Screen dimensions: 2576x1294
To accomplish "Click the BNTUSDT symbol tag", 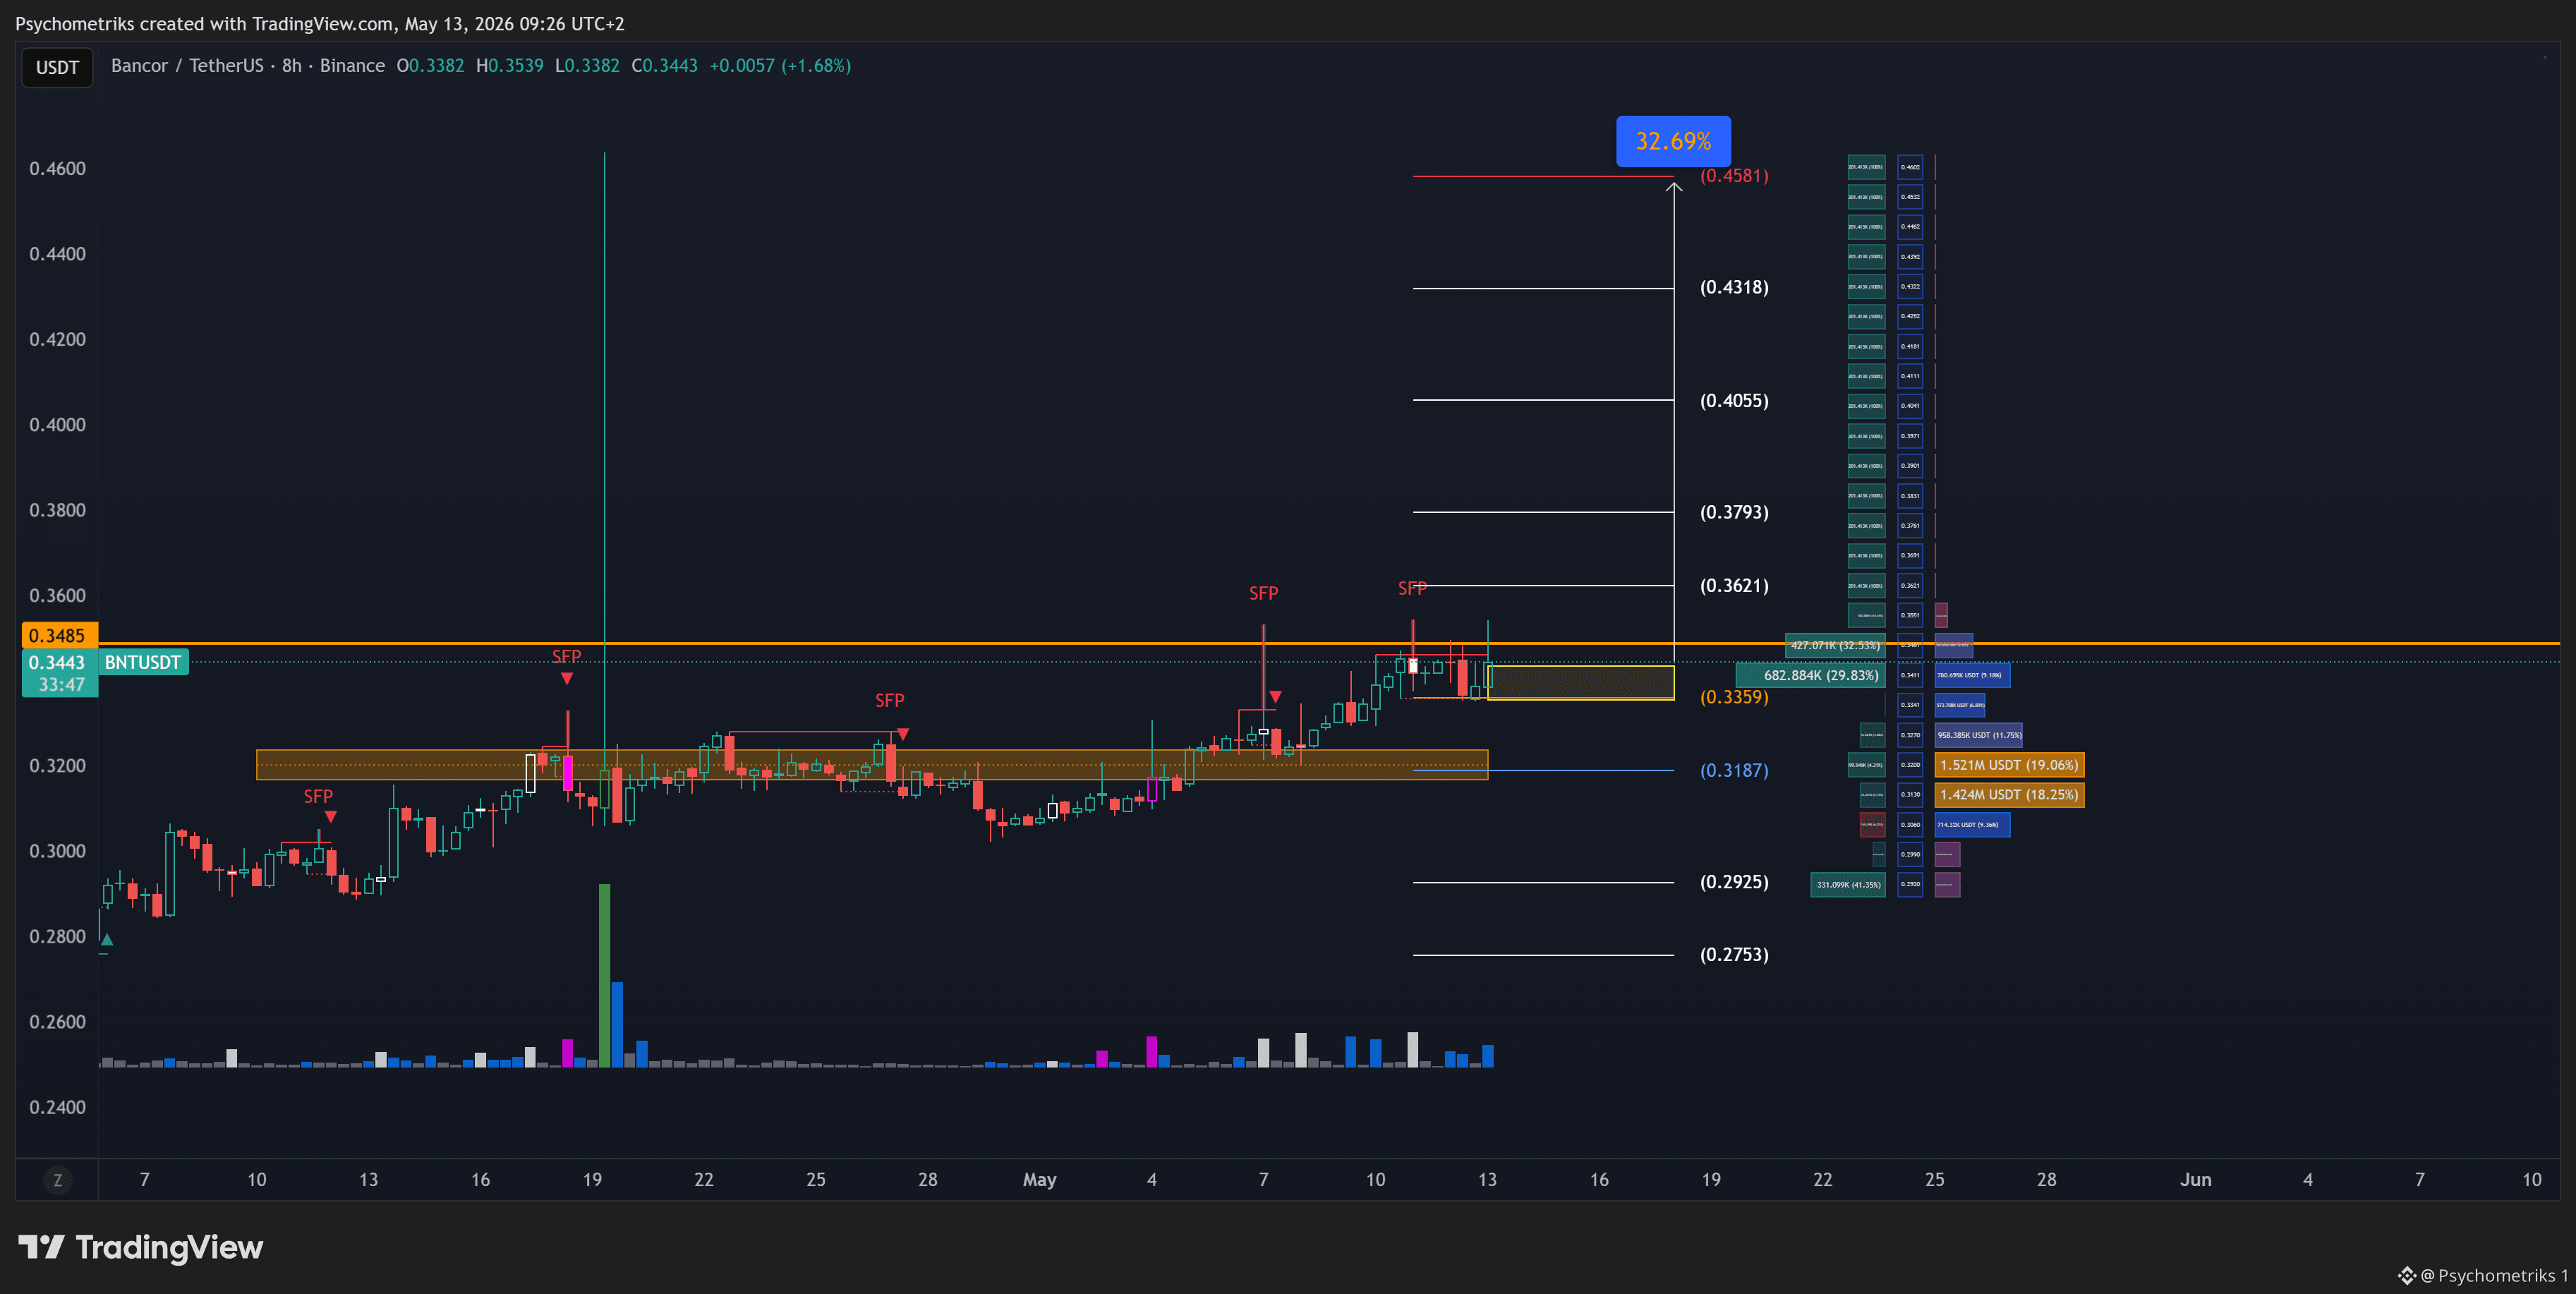I will tap(143, 662).
